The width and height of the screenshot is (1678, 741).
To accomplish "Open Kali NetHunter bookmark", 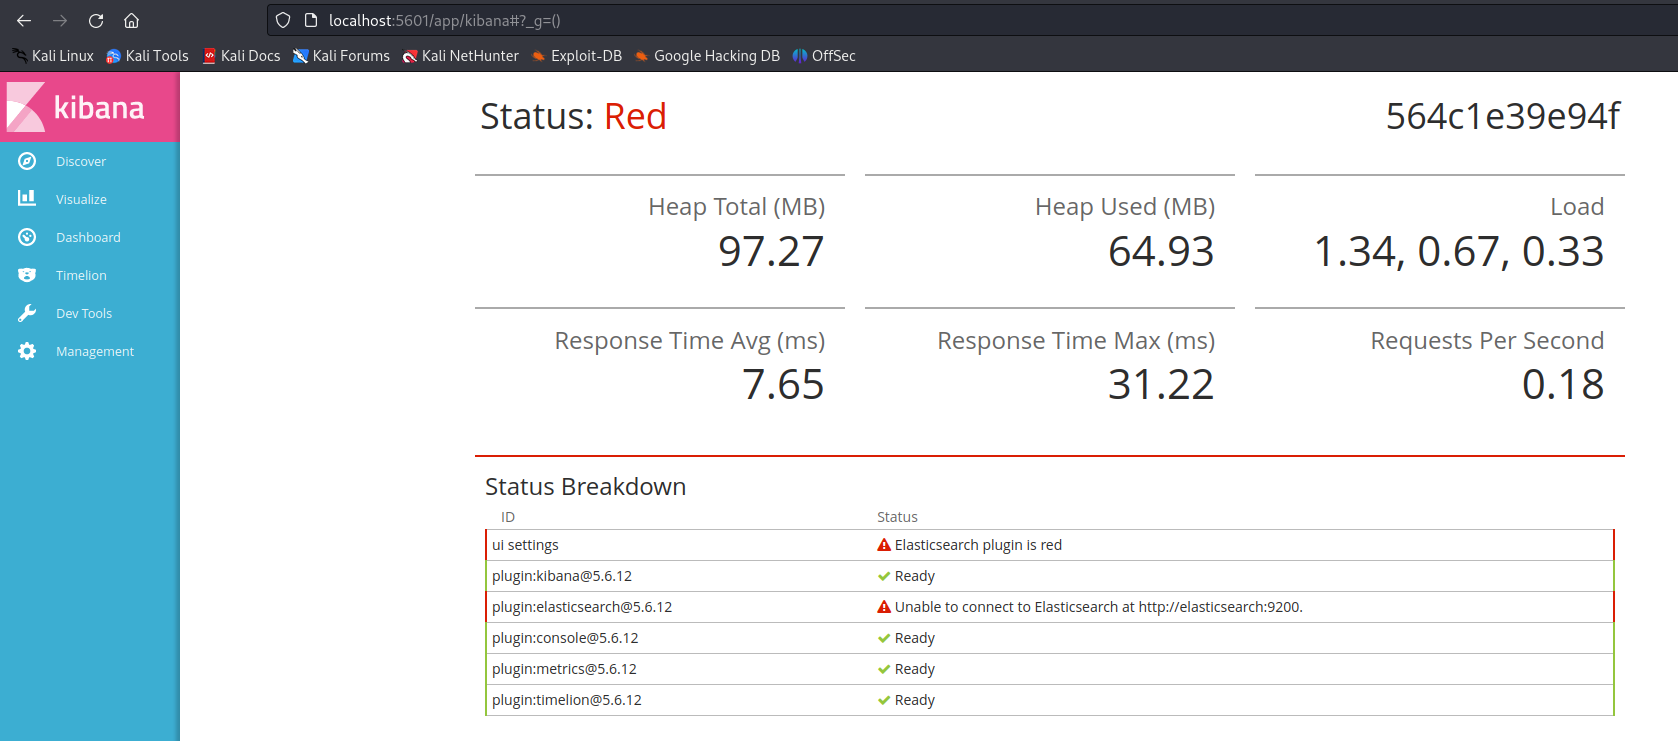I will click(461, 56).
